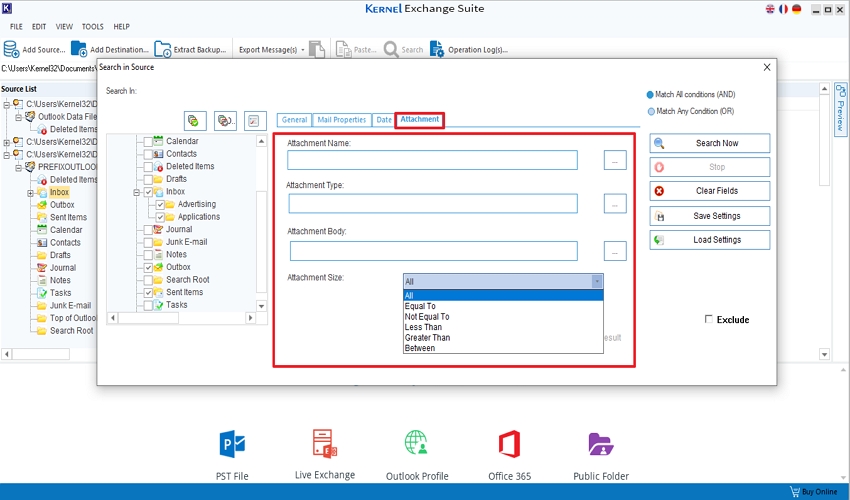Click the Add Source toolbar icon

11,49
